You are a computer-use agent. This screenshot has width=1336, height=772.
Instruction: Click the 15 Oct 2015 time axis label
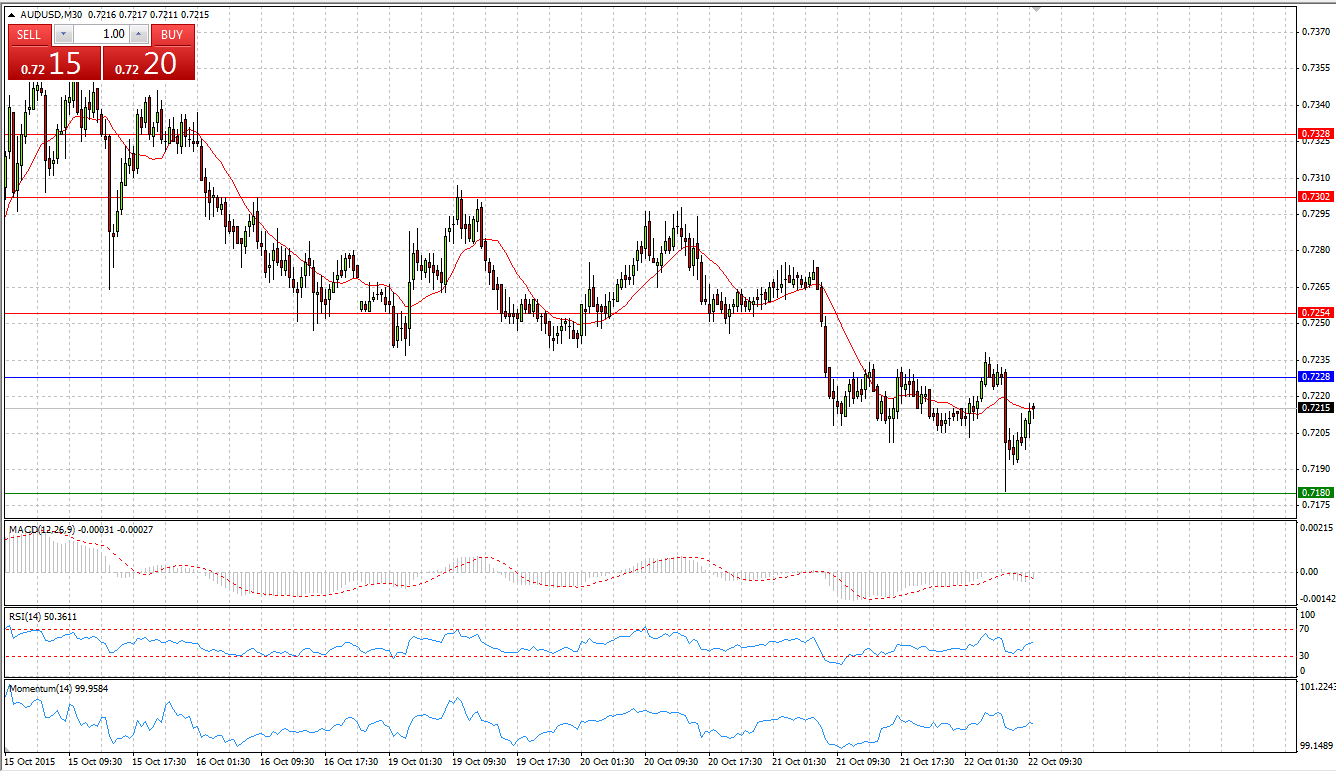point(28,762)
